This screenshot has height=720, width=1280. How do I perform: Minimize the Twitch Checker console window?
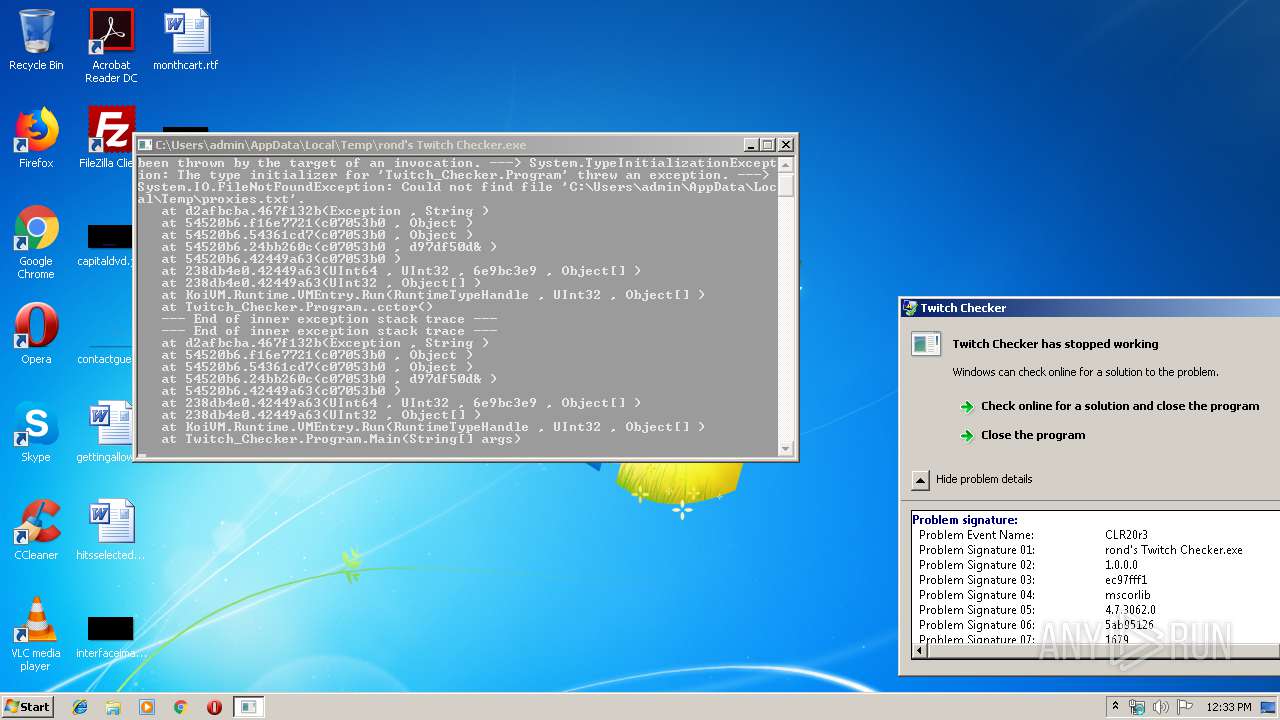coord(752,145)
